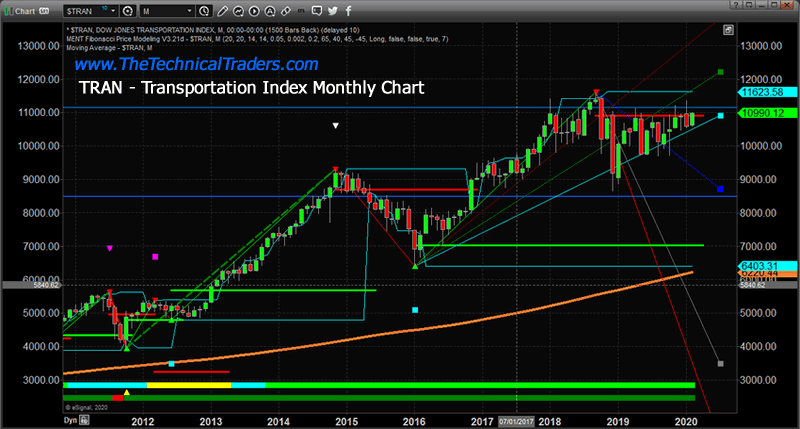
Task: Click the blue projection endpoint square near 9000
Action: (720, 189)
